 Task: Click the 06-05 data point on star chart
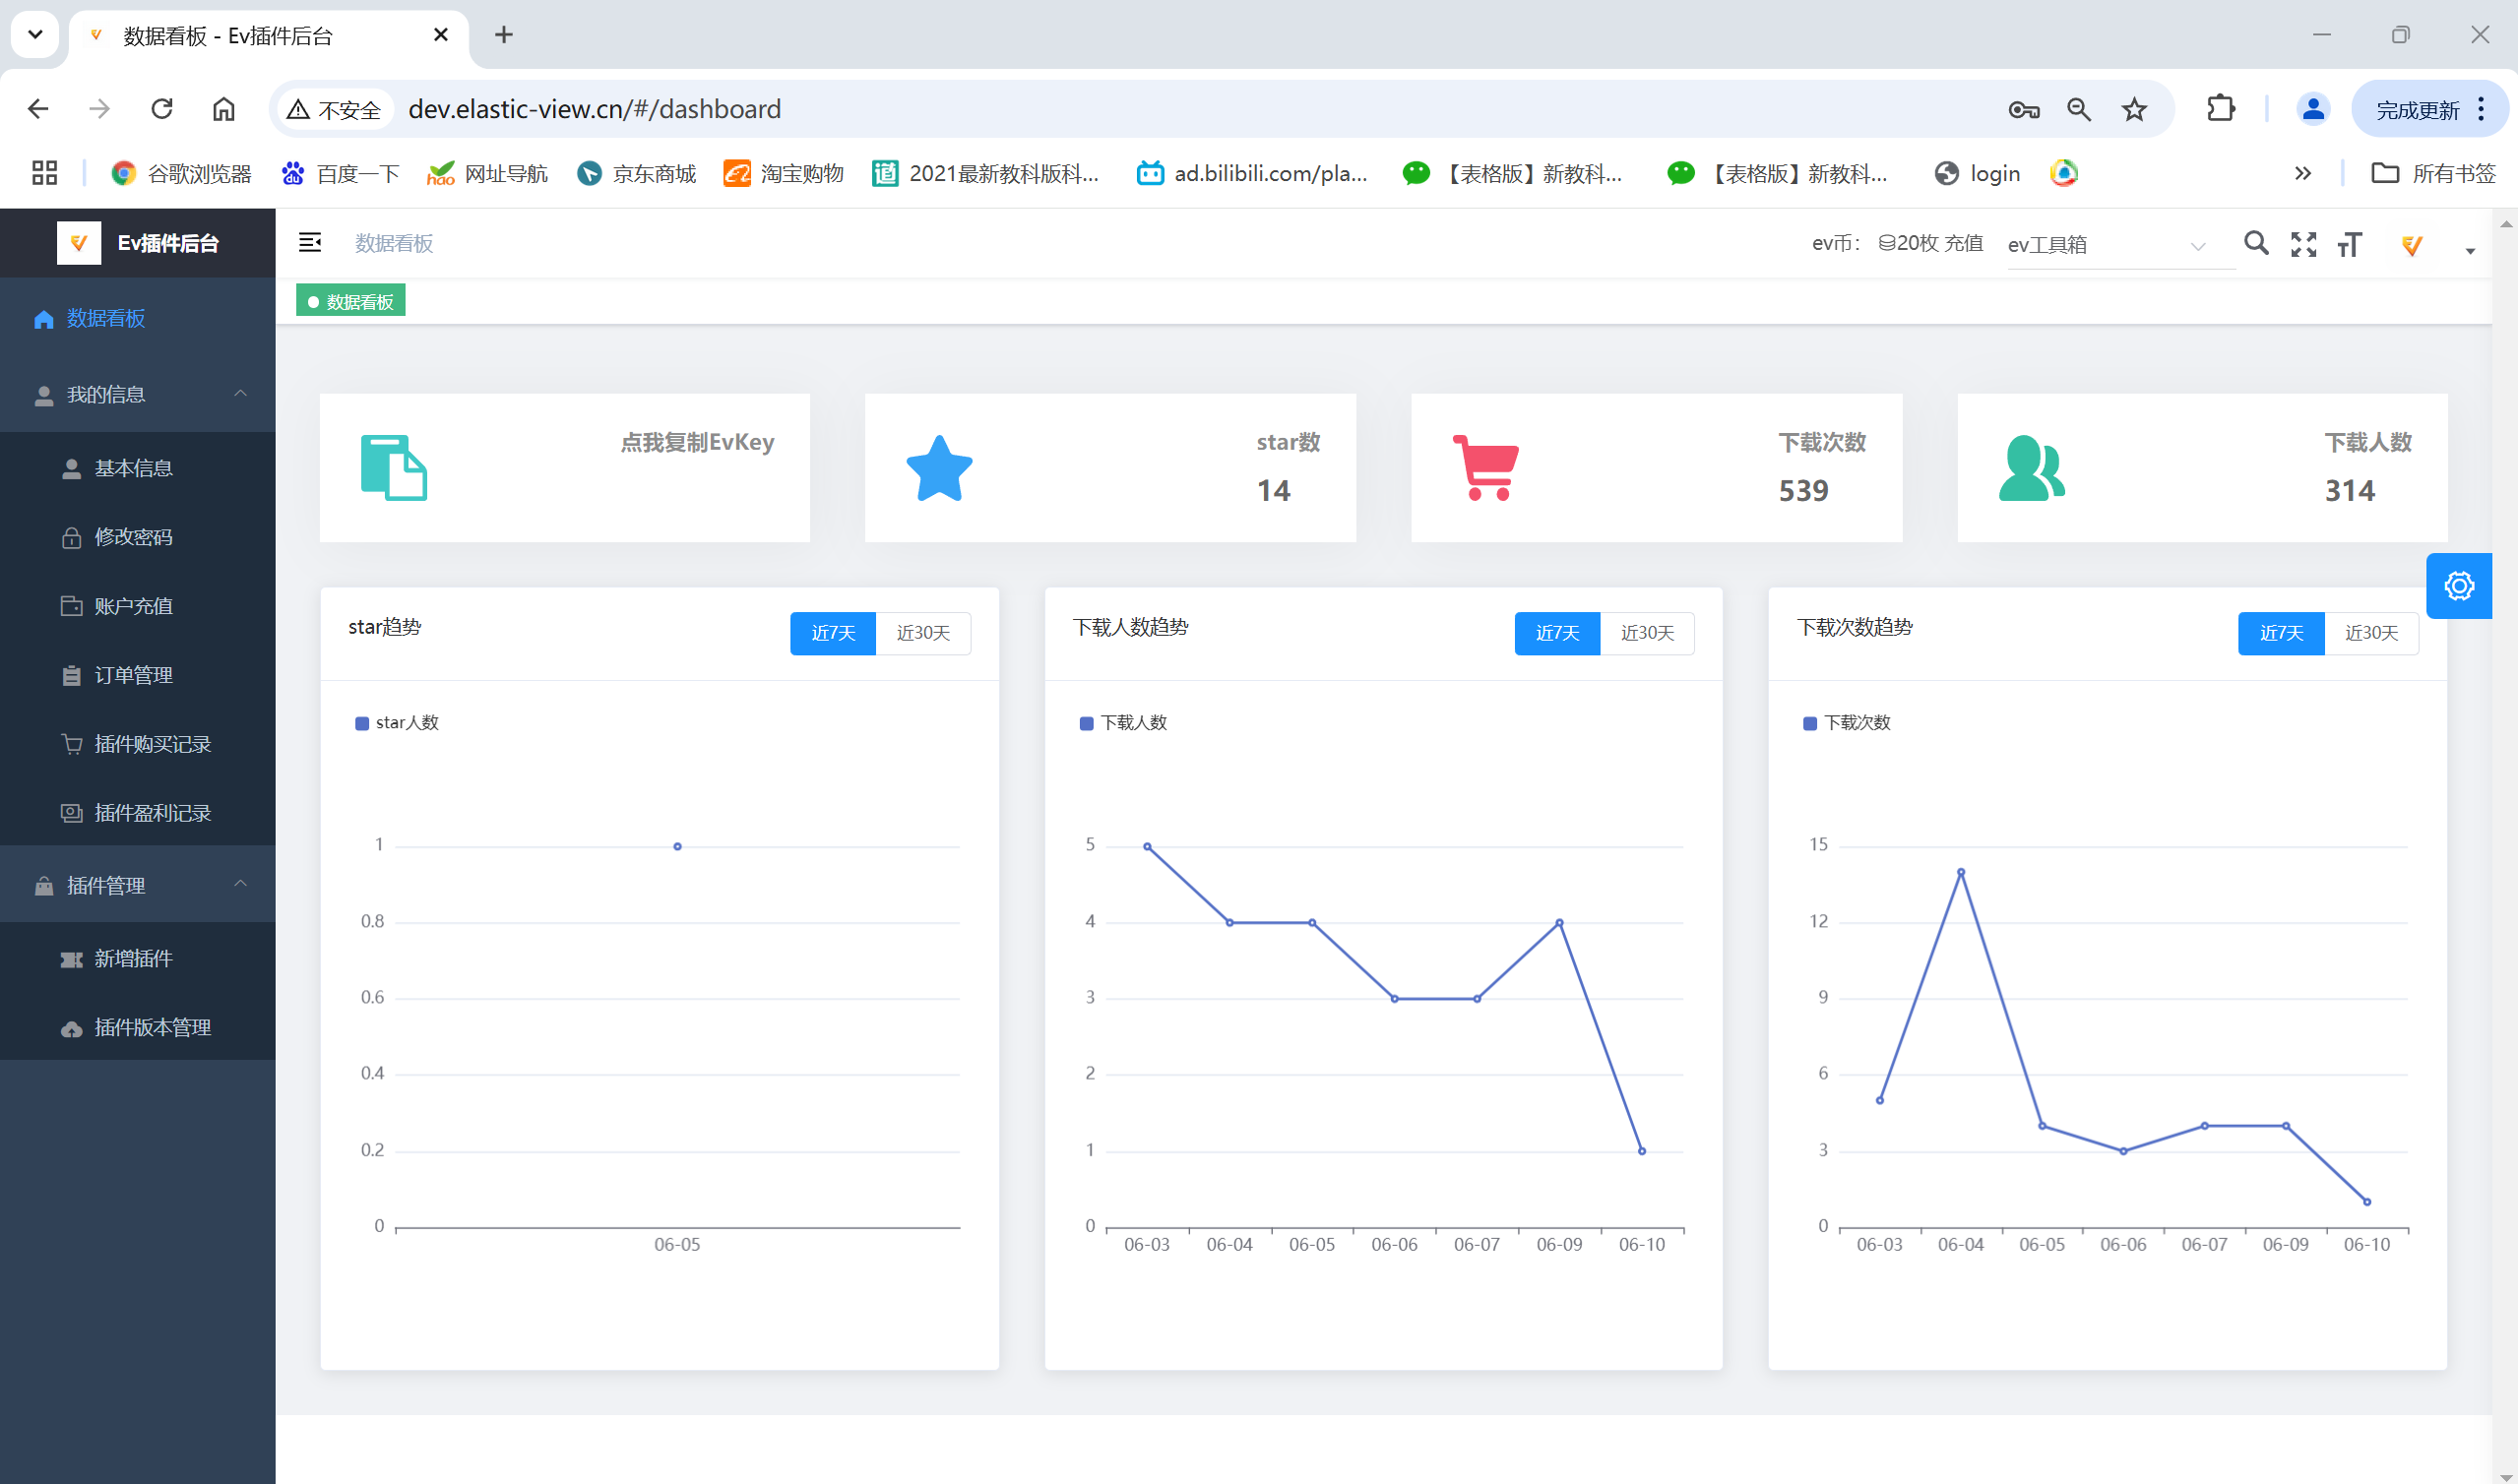[677, 846]
